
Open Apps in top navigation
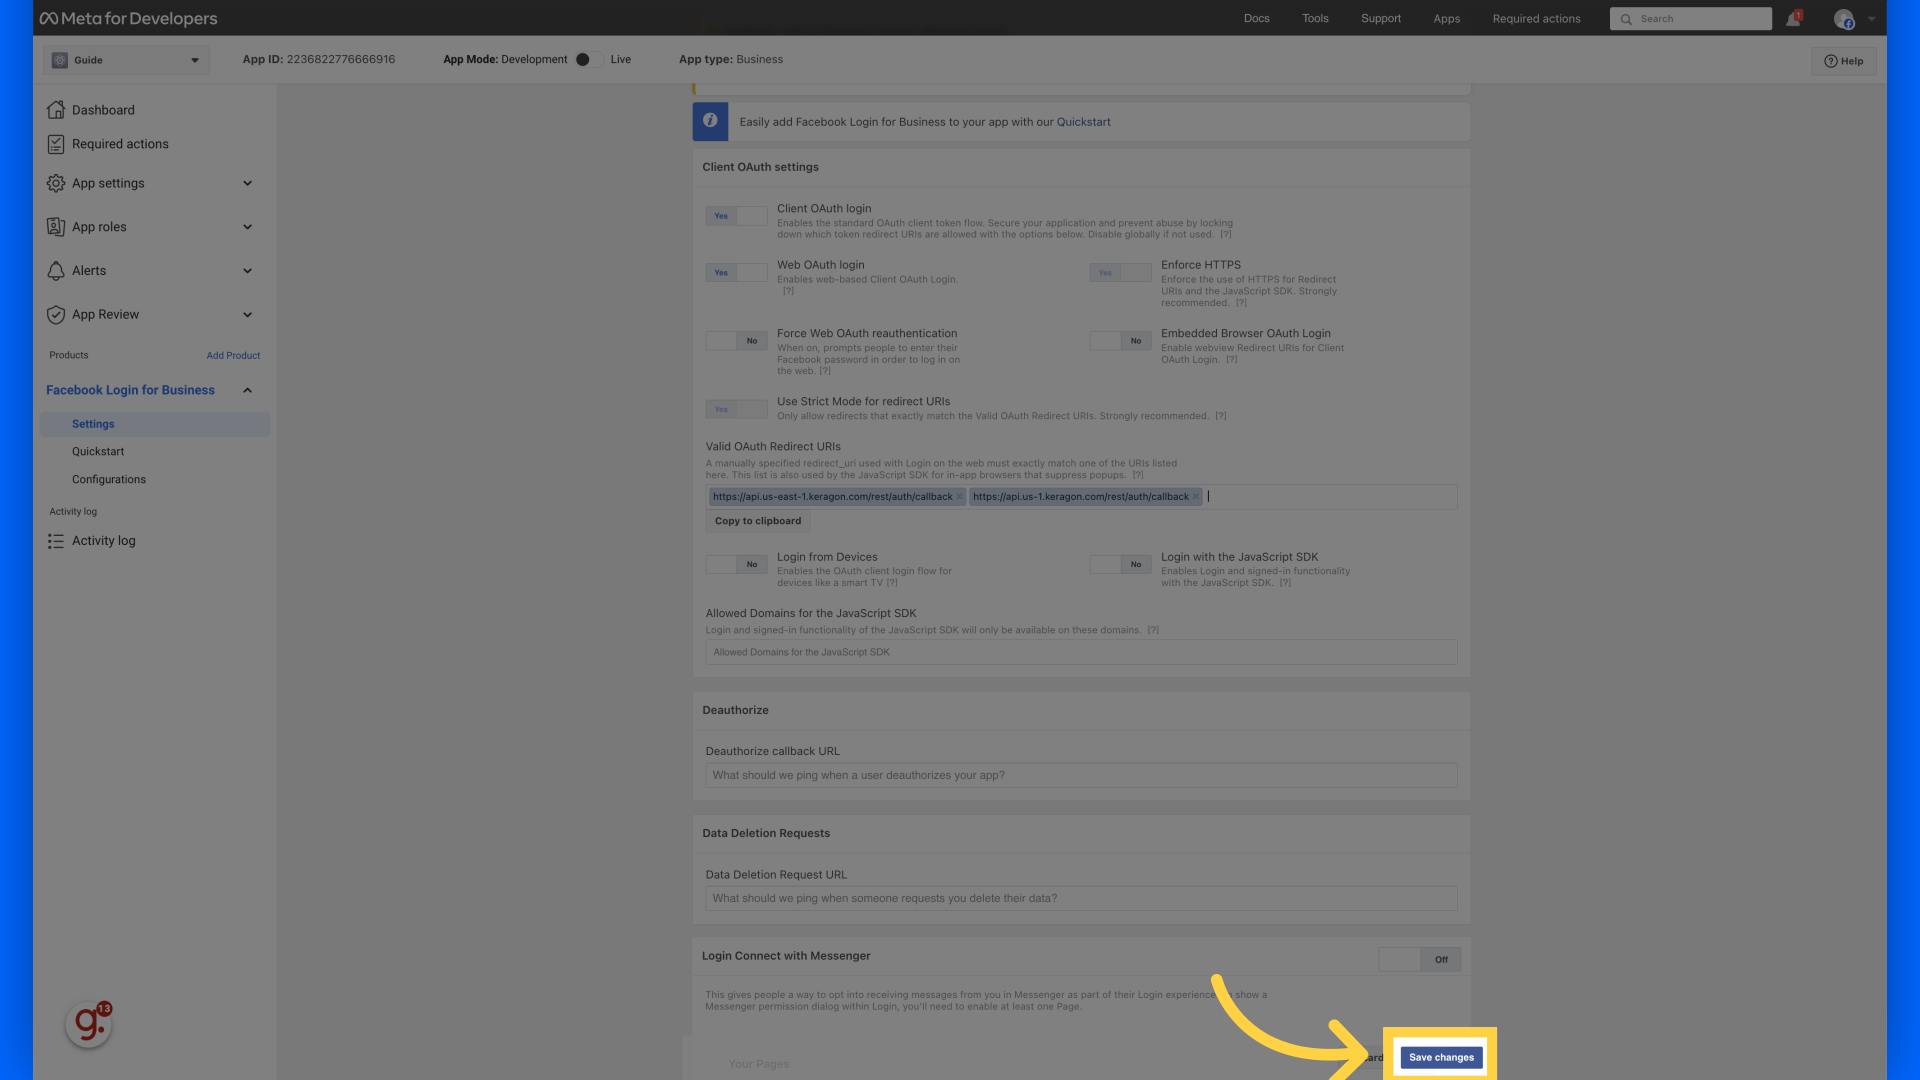tap(1446, 19)
